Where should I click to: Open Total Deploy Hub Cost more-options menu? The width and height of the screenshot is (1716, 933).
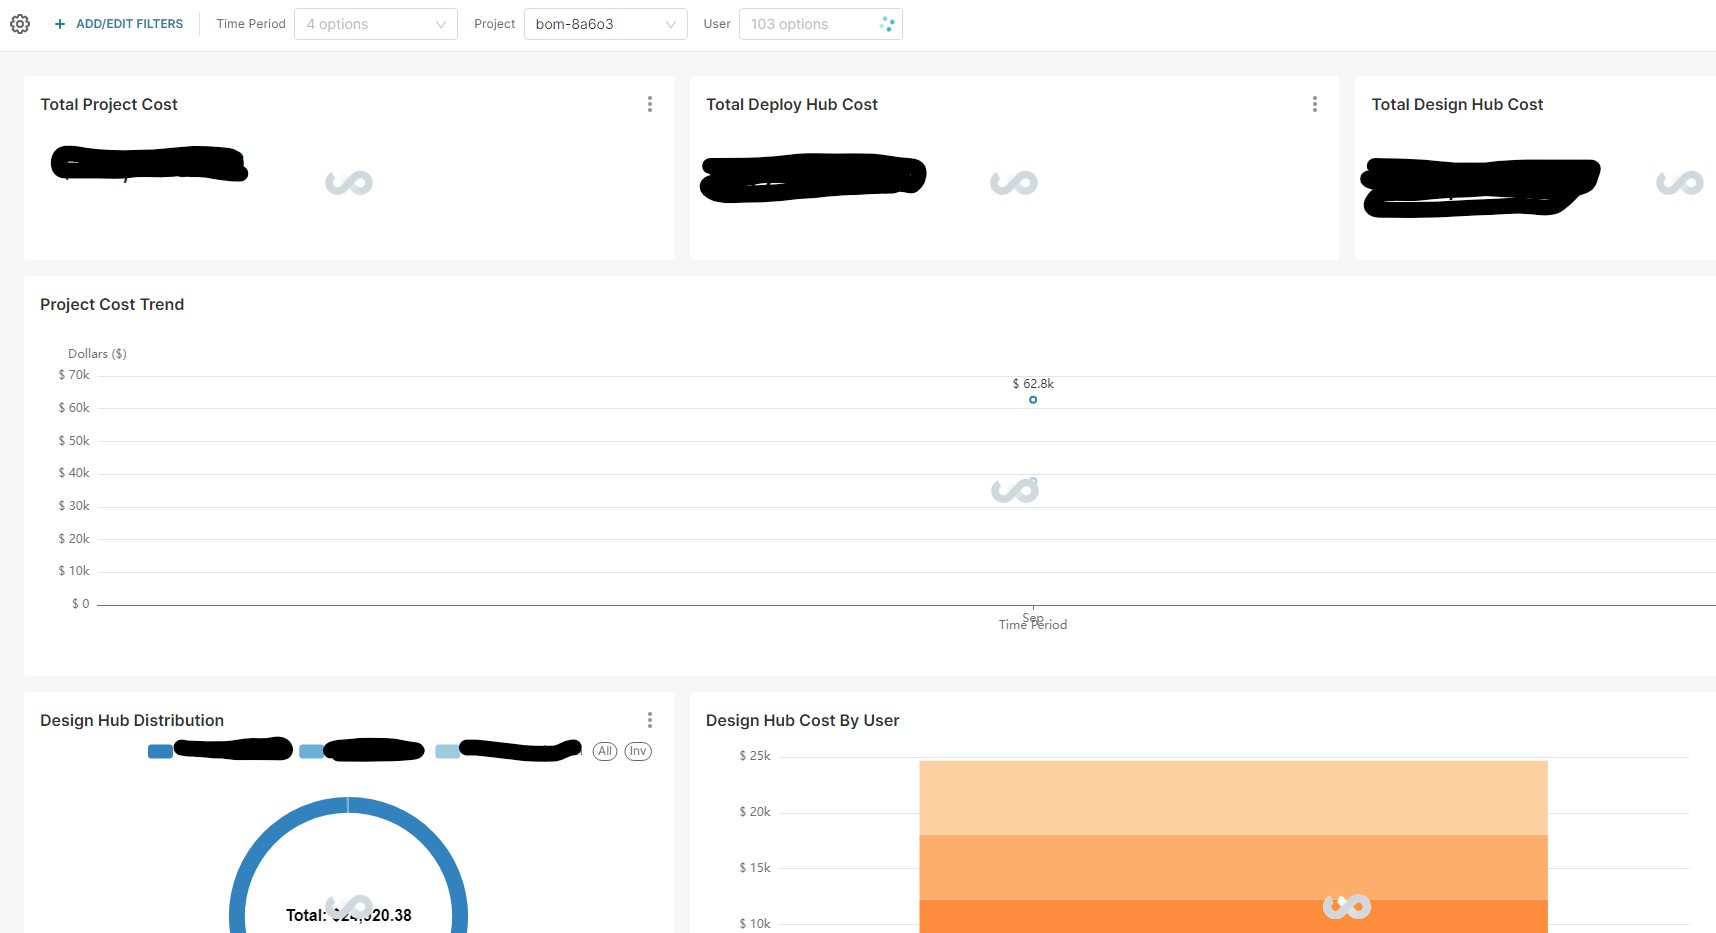(1315, 104)
